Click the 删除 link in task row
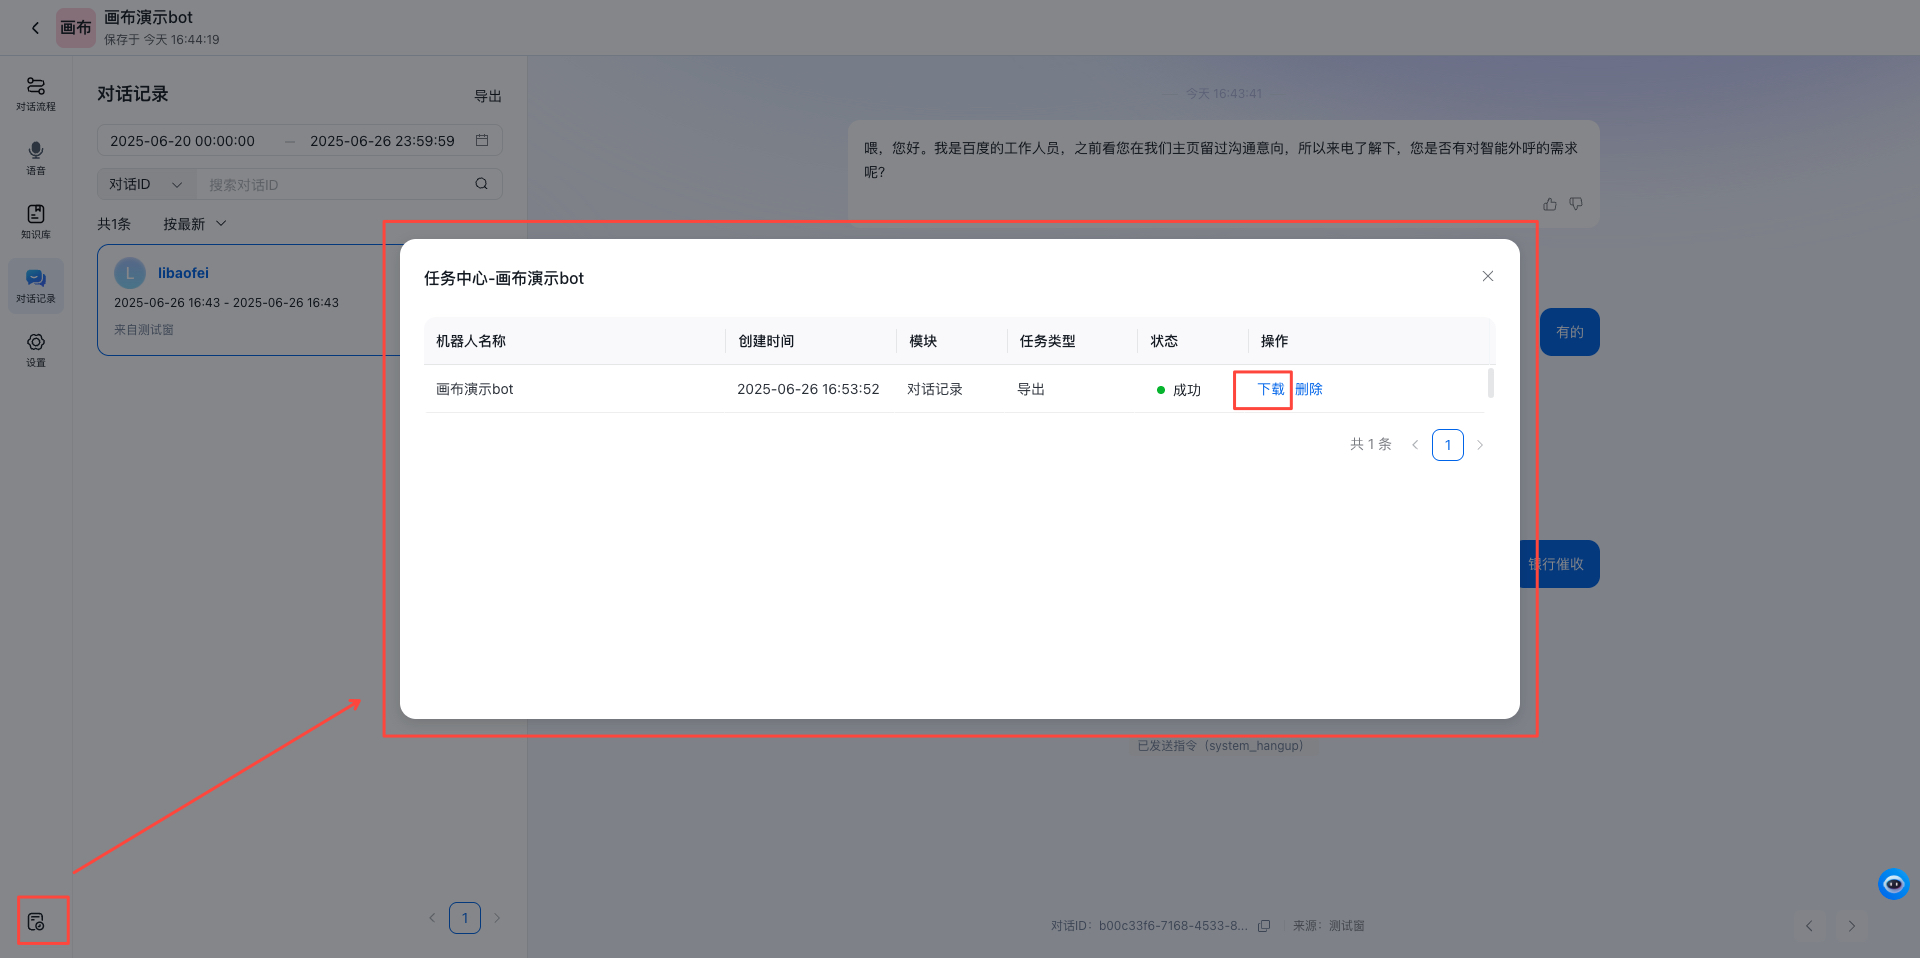This screenshot has height=958, width=1920. (x=1309, y=389)
